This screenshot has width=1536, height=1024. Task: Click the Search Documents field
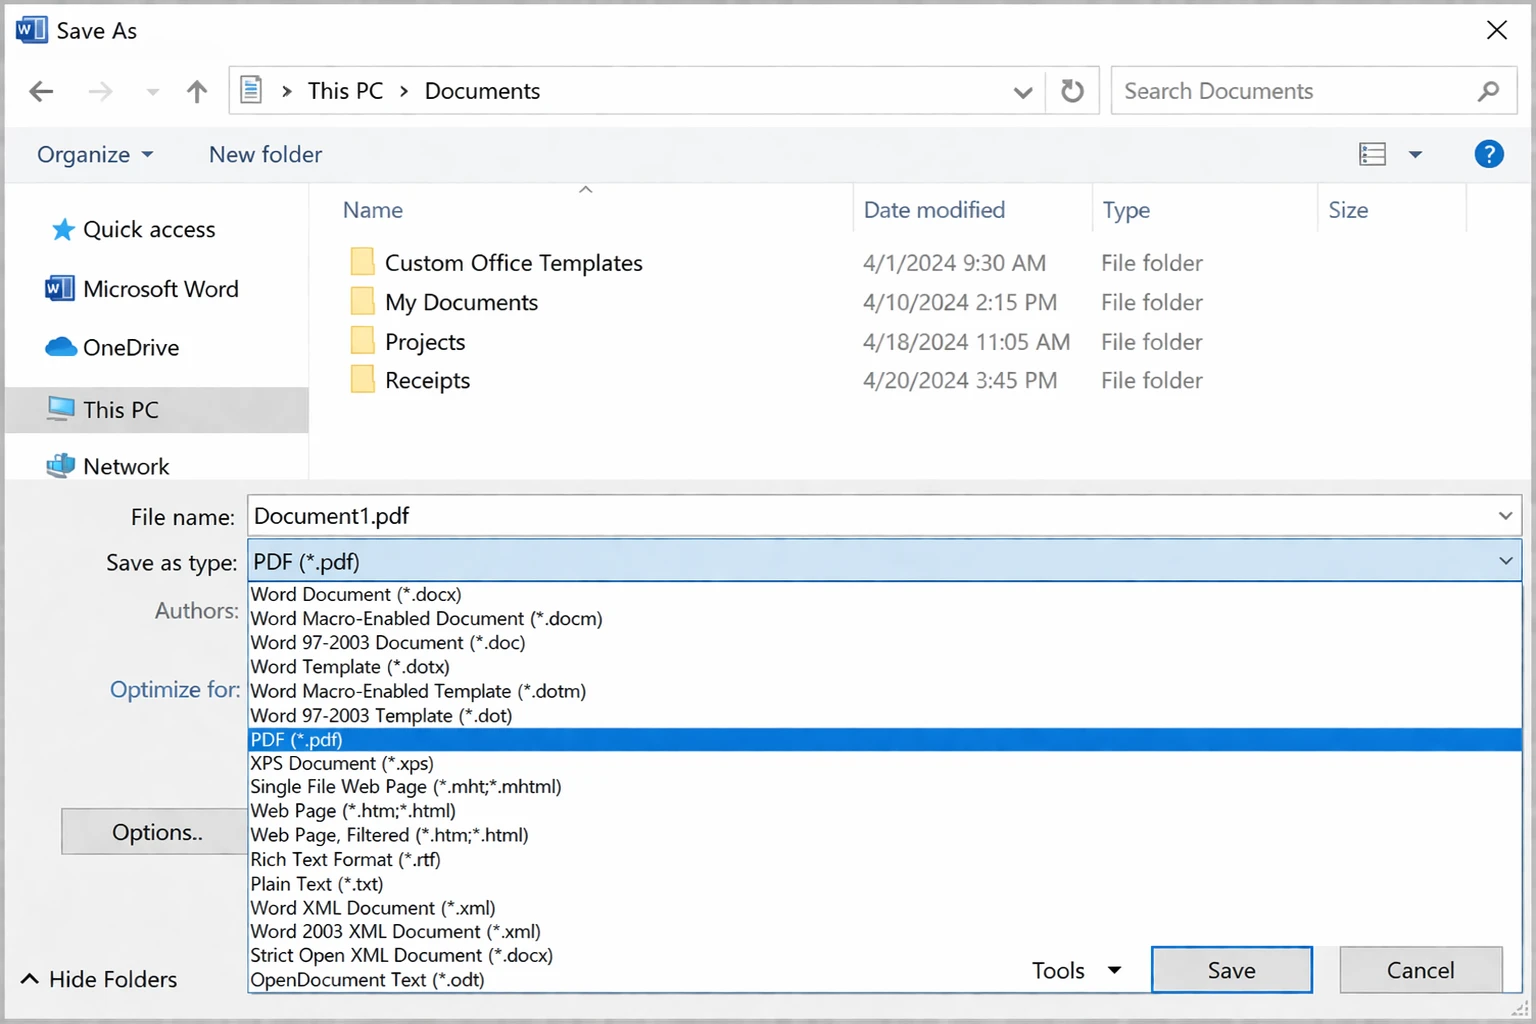(x=1314, y=91)
